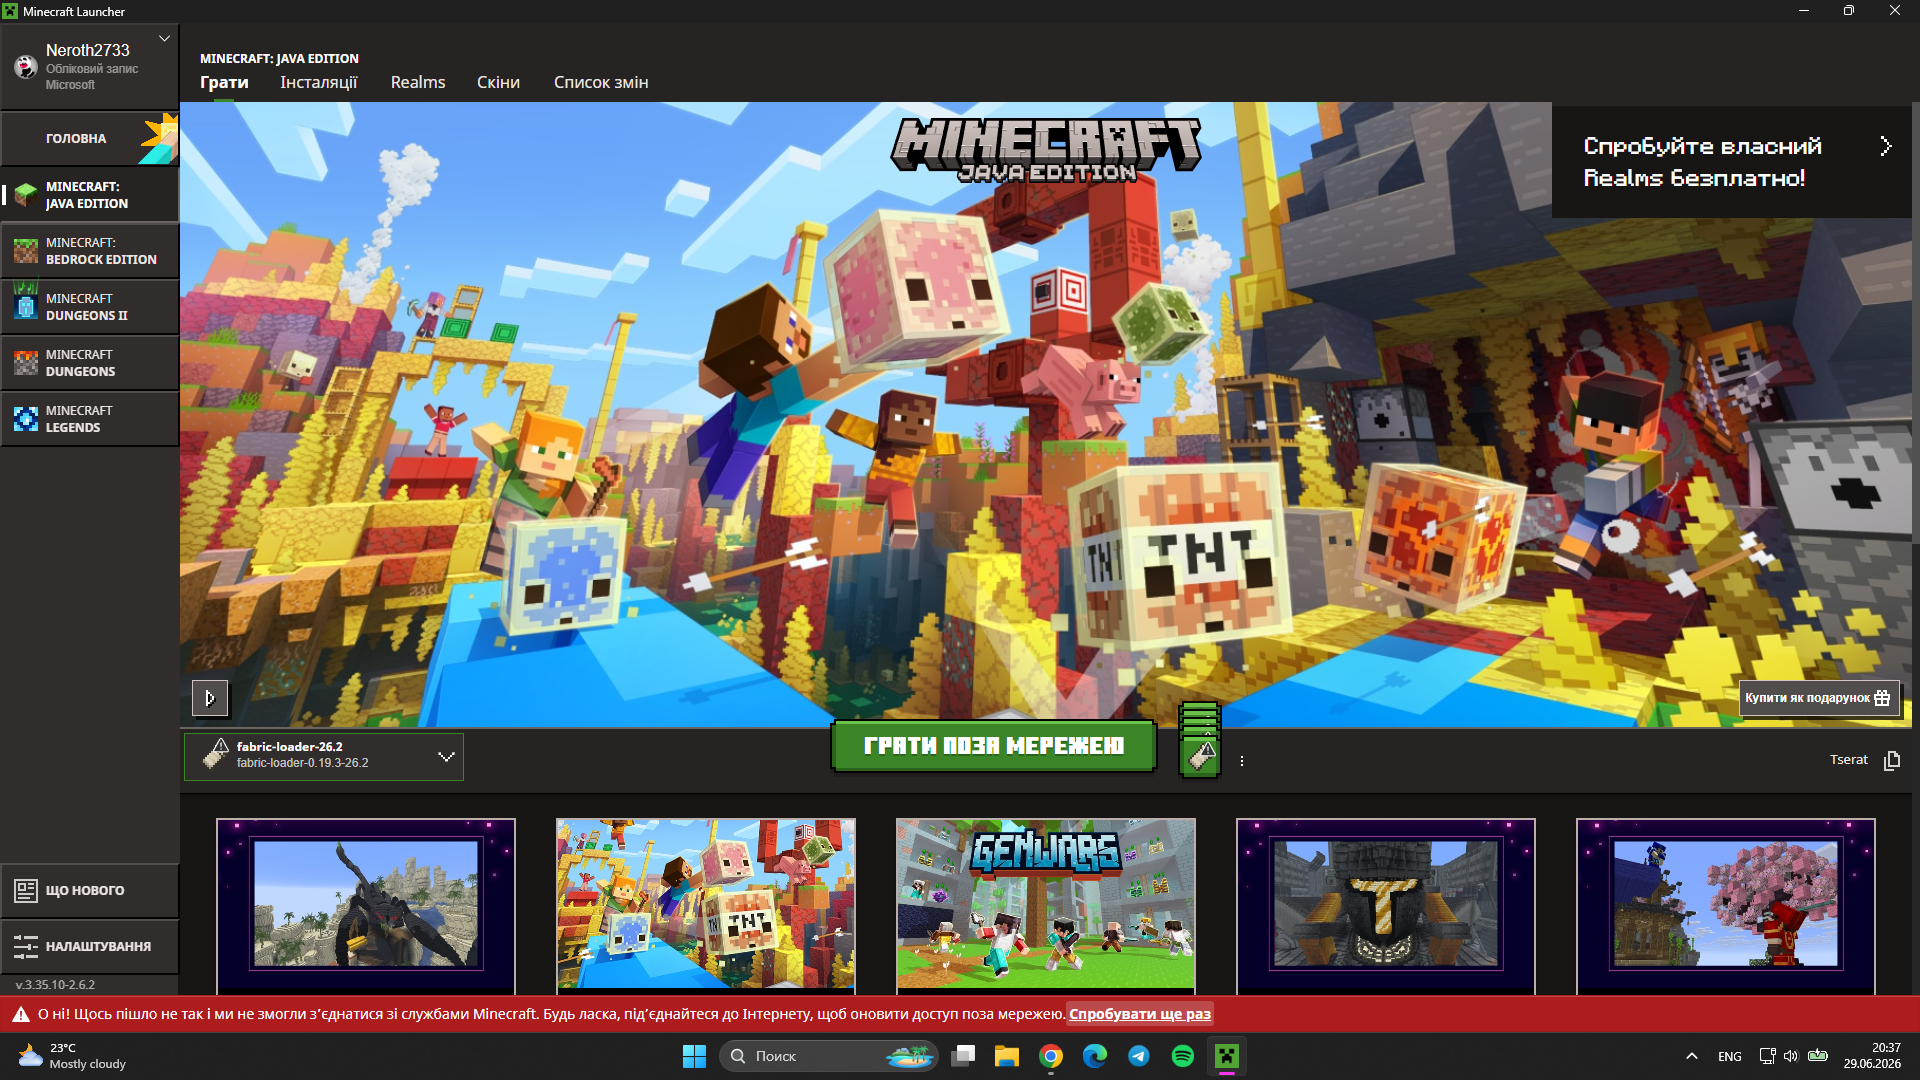Viewport: 1920px width, 1080px height.
Task: Open the ЩО НОВОГО news section
Action: tap(90, 890)
